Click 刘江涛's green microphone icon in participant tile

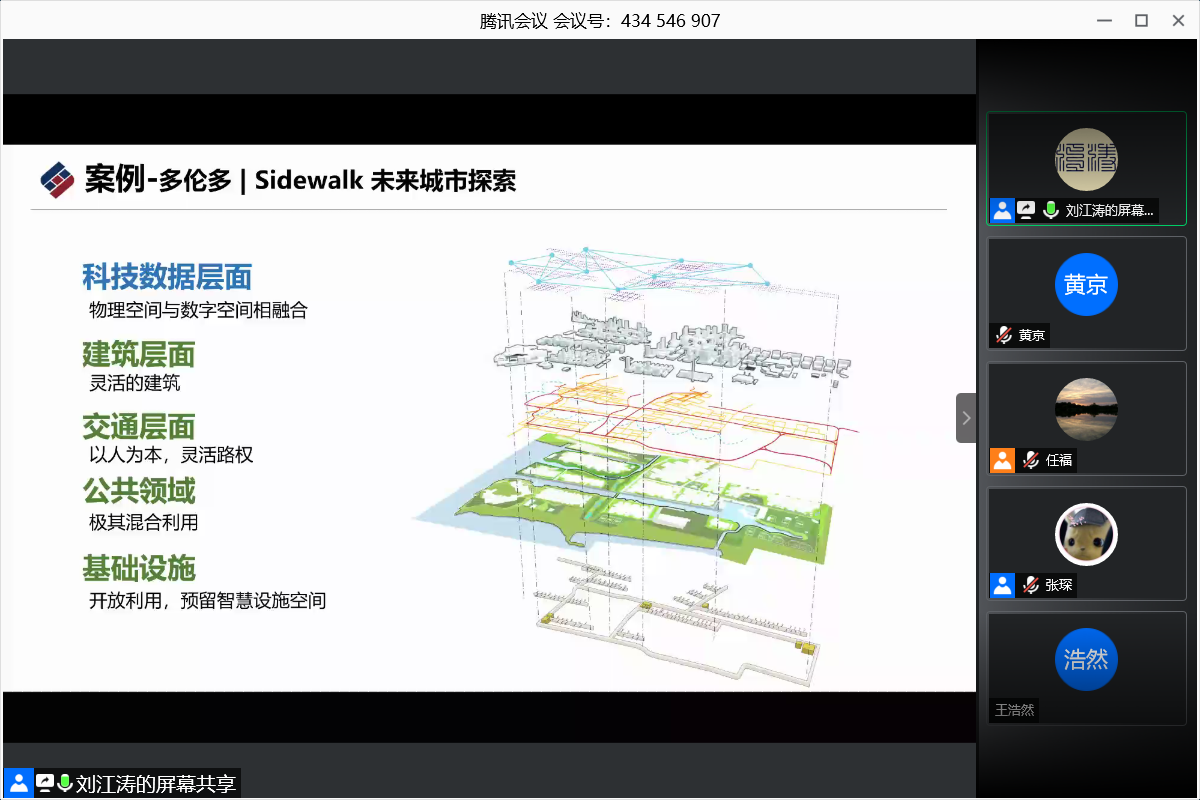pyautogui.click(x=1051, y=210)
